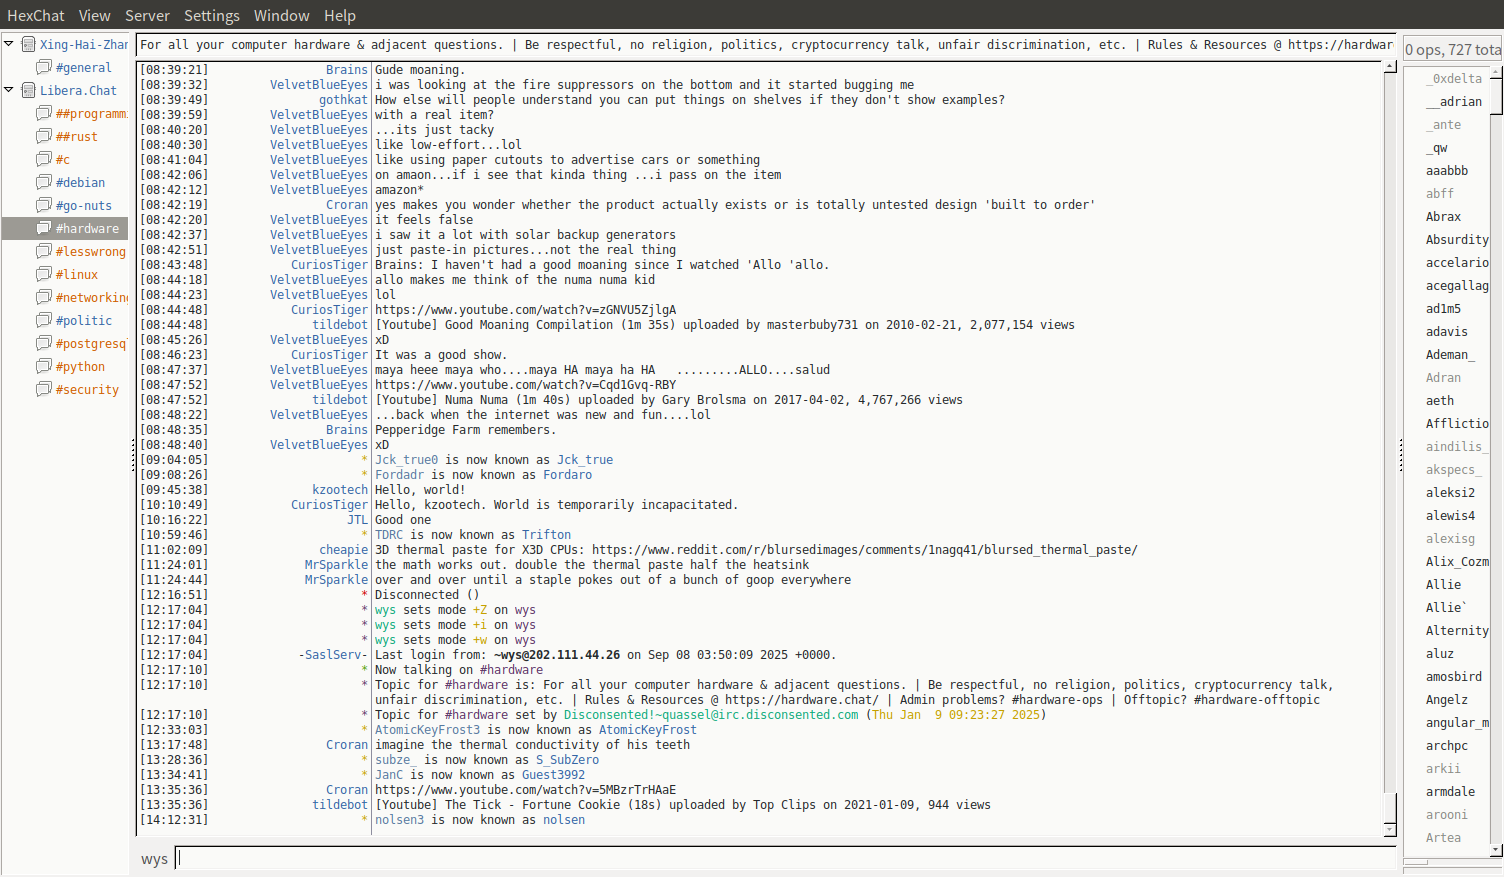Click nickname gothkat in chat
The width and height of the screenshot is (1504, 877).
pyautogui.click(x=343, y=100)
